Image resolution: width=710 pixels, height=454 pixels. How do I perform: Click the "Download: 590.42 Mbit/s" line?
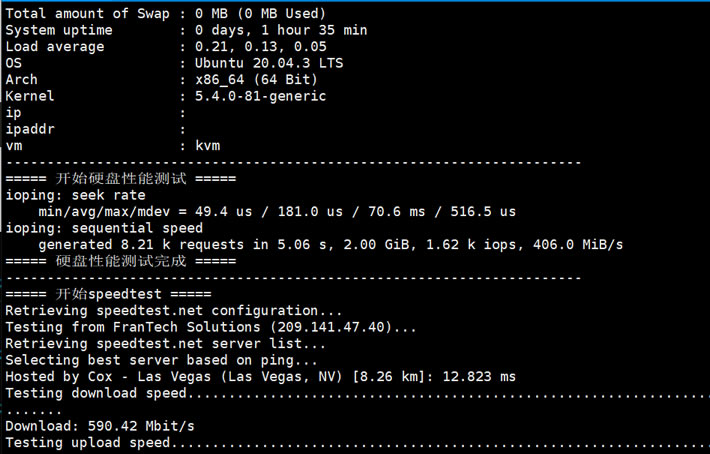coord(100,426)
